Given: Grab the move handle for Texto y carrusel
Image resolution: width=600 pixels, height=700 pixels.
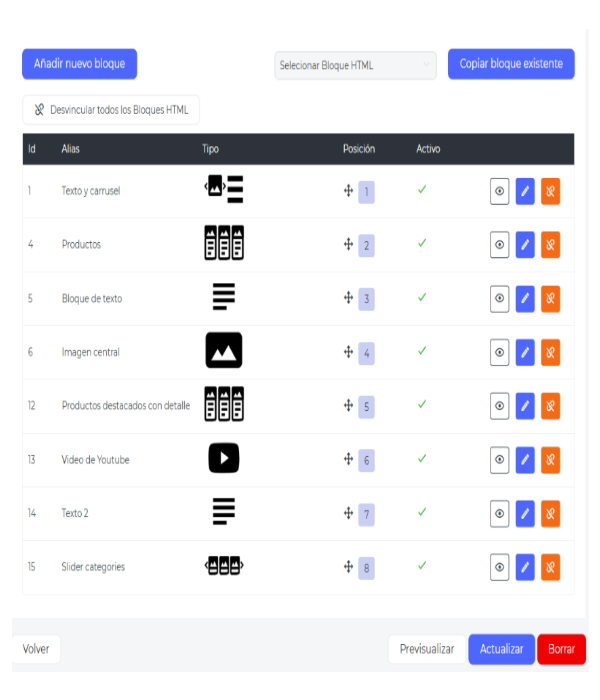Looking at the screenshot, I should (x=348, y=191).
